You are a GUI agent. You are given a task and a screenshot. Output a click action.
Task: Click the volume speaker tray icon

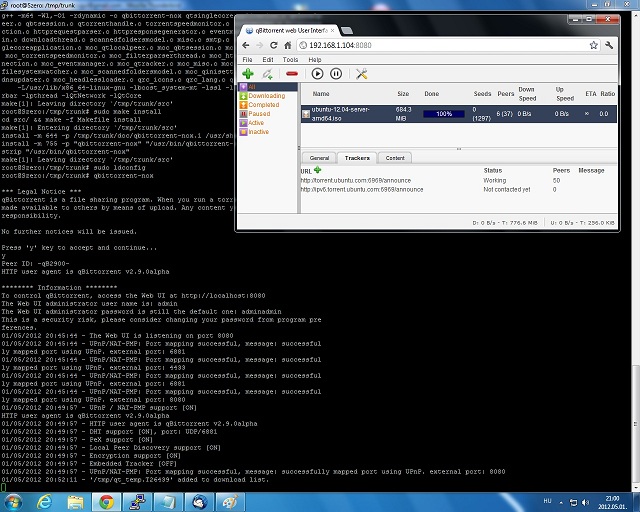pos(585,503)
